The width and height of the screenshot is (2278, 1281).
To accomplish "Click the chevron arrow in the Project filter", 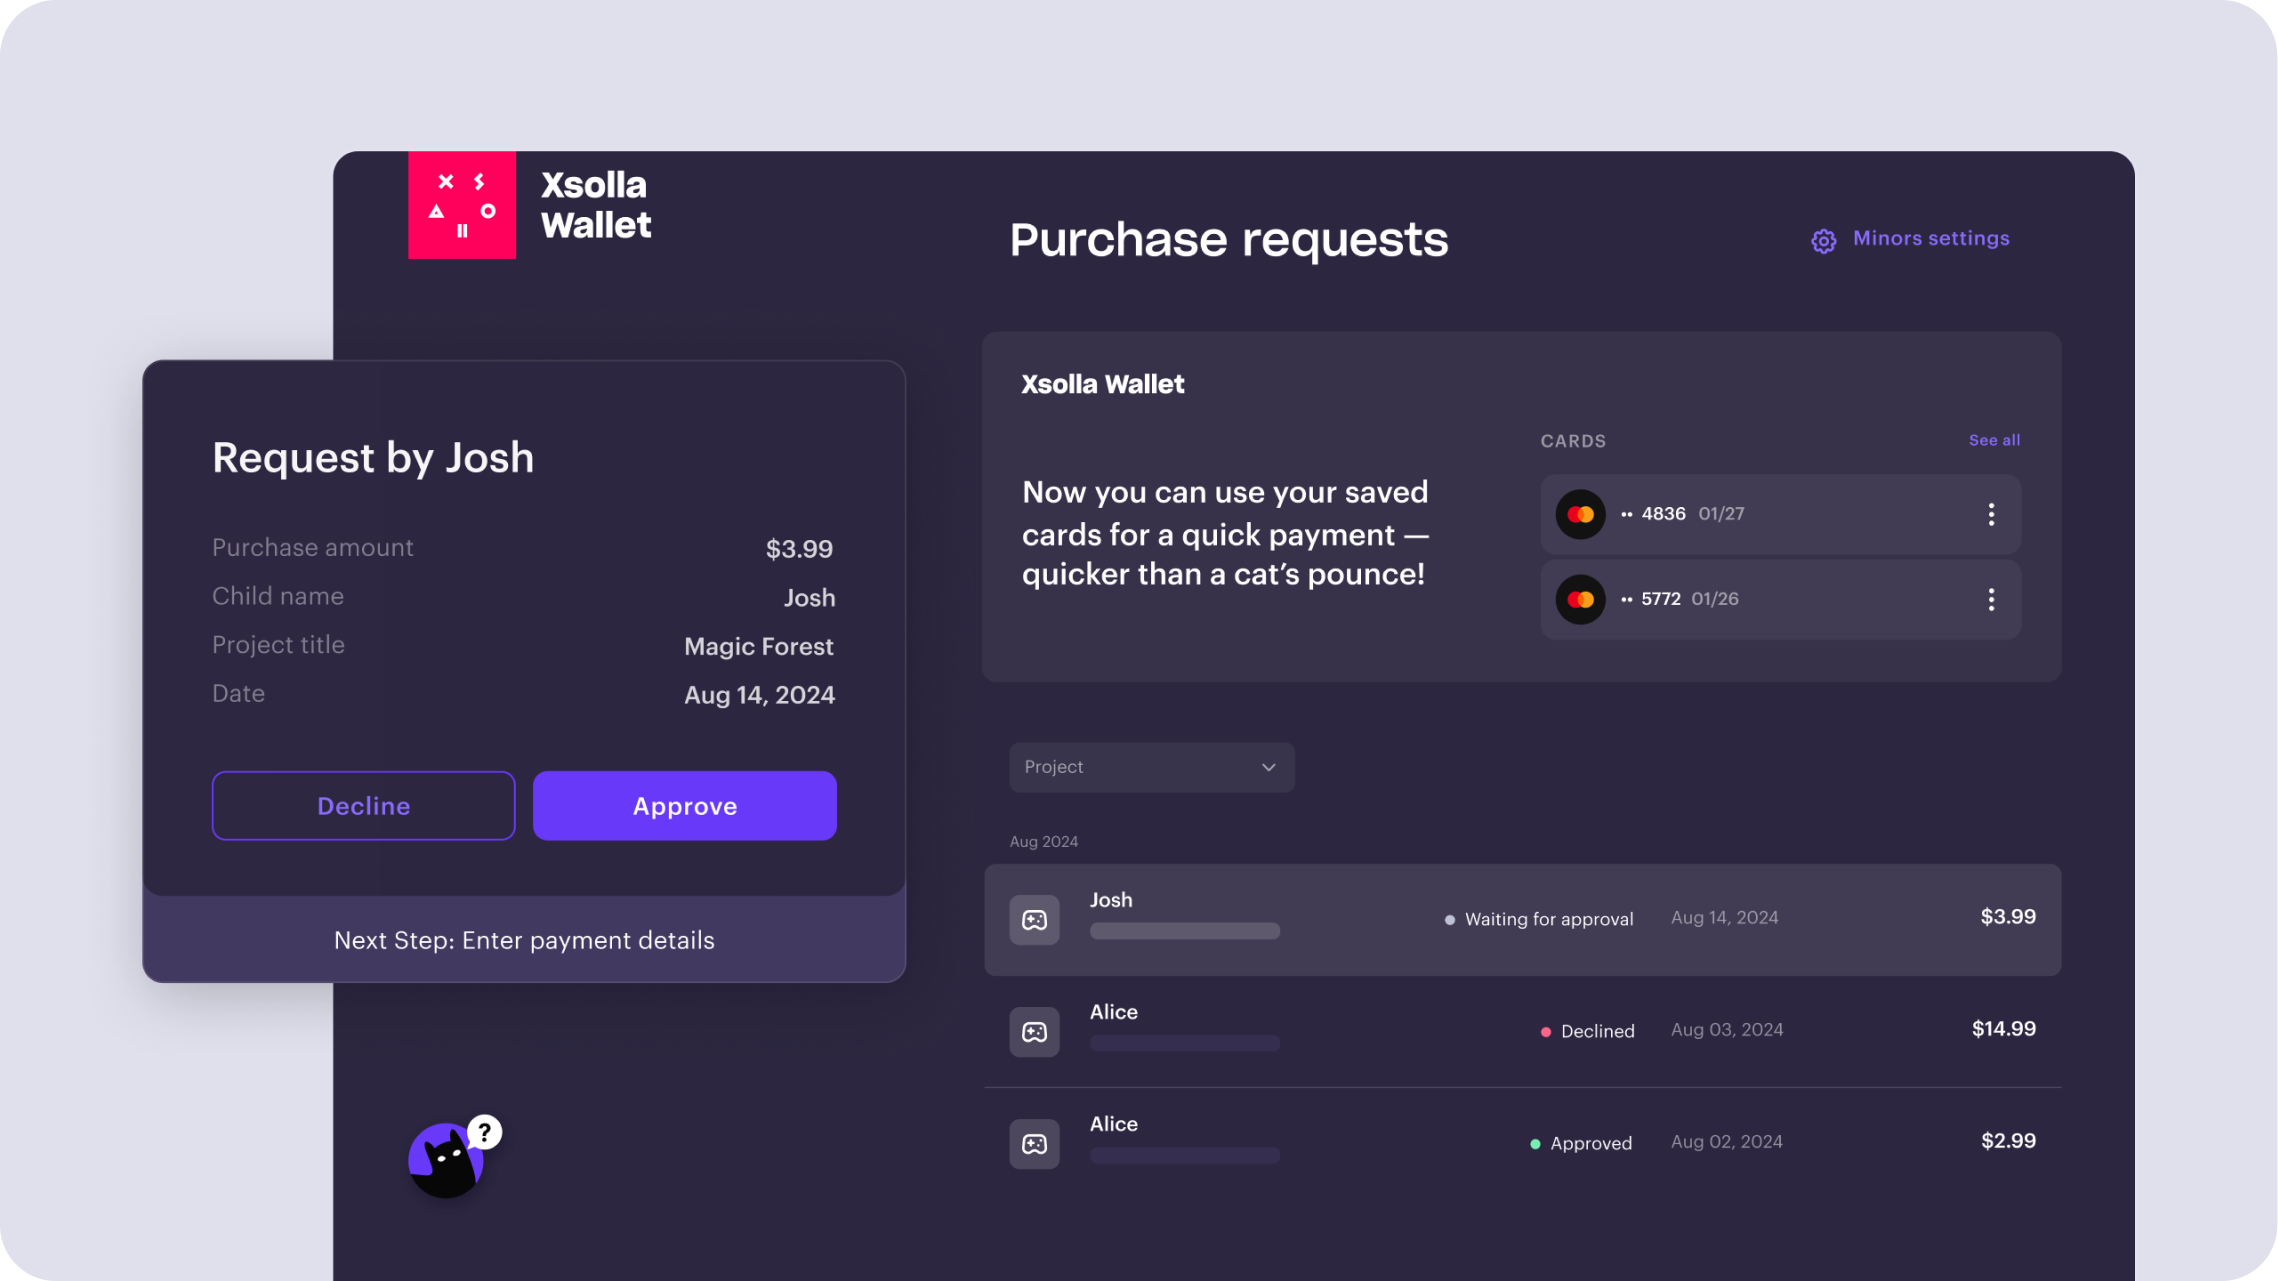I will point(1268,767).
